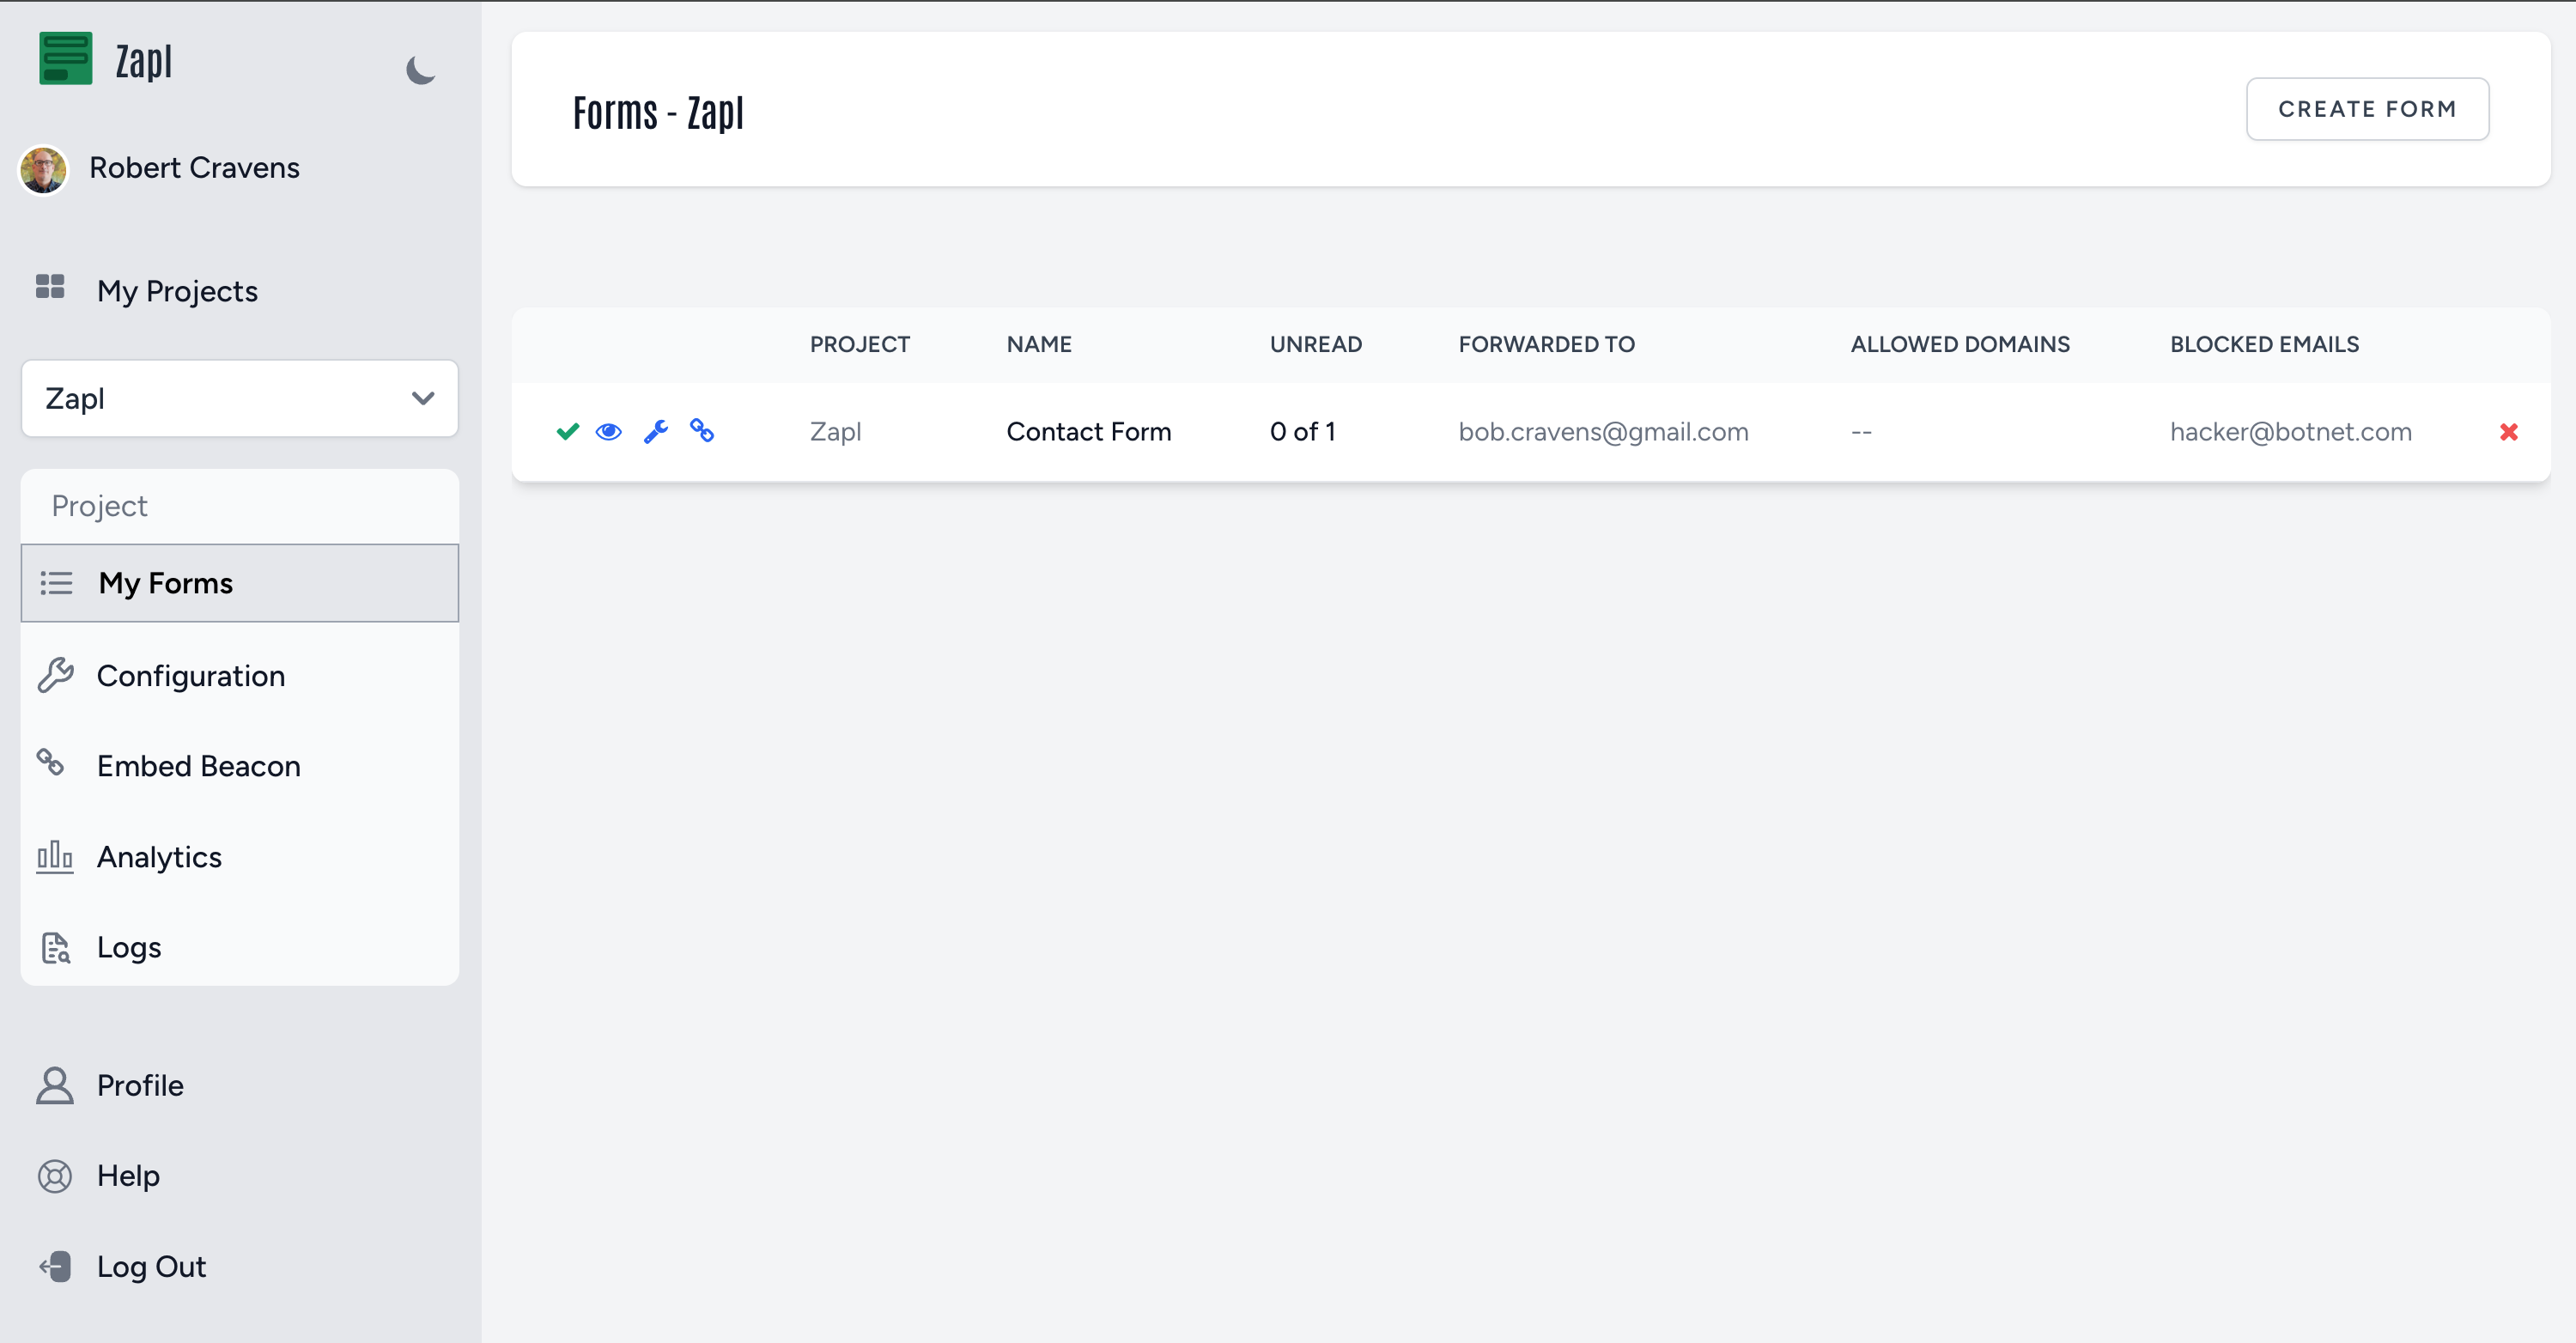
Task: Open the My Projects menu item
Action: 177,288
